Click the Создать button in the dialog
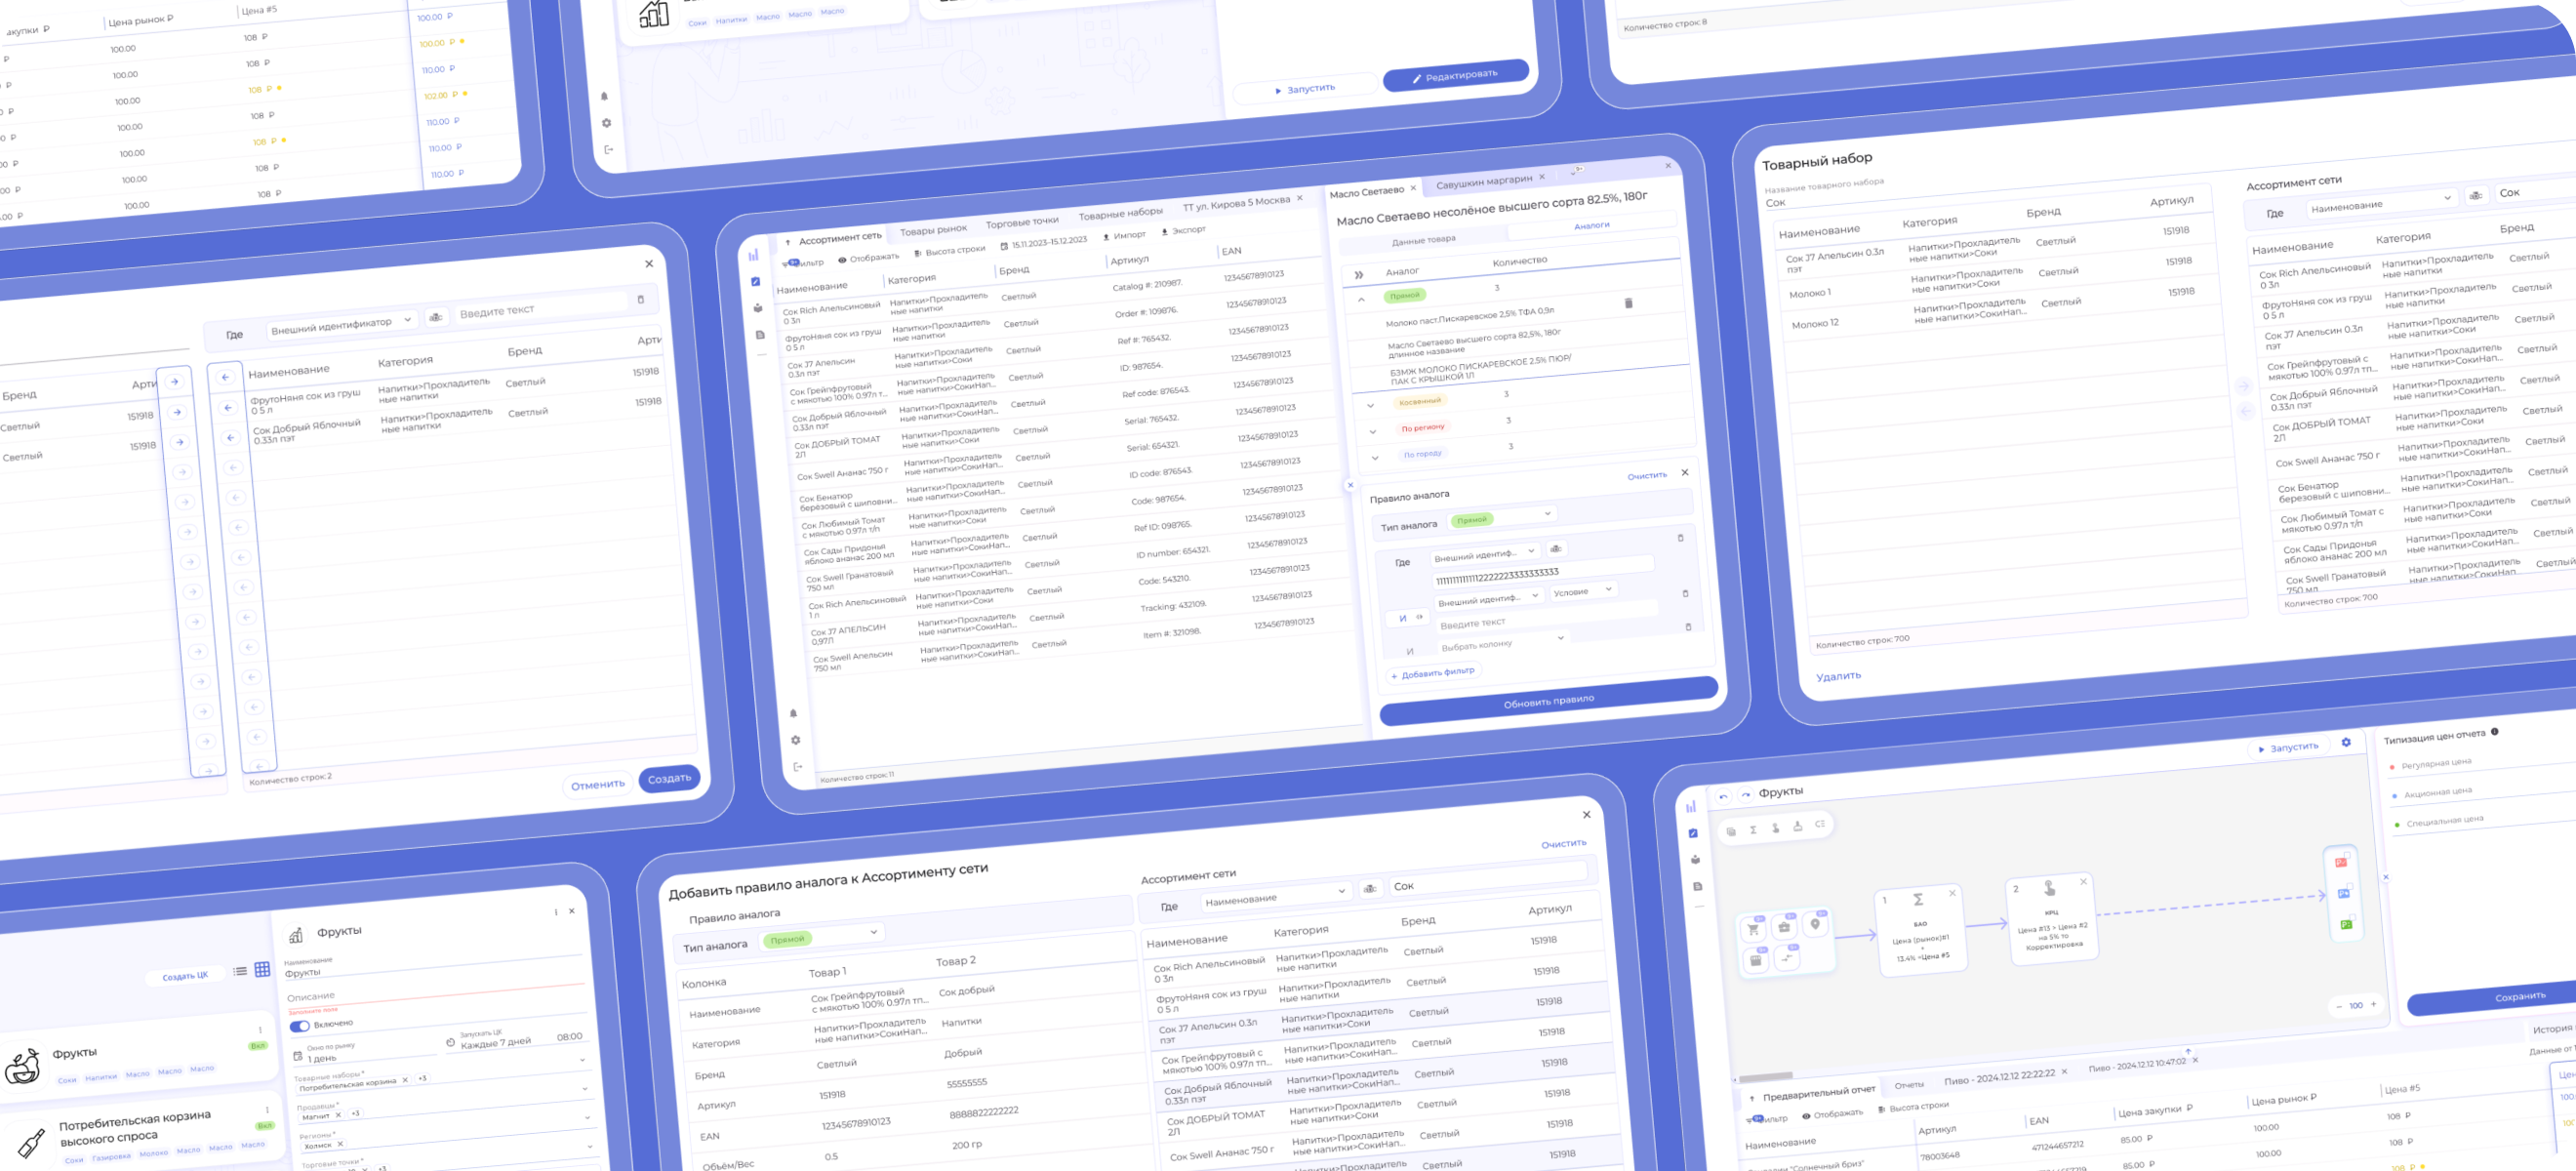 pyautogui.click(x=669, y=778)
